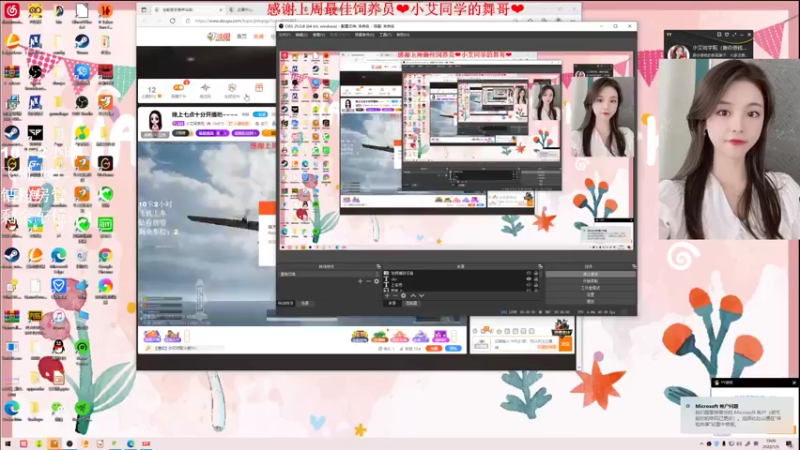Pop out the OBS sources dock
This screenshot has height=450, width=800.
[540, 266]
